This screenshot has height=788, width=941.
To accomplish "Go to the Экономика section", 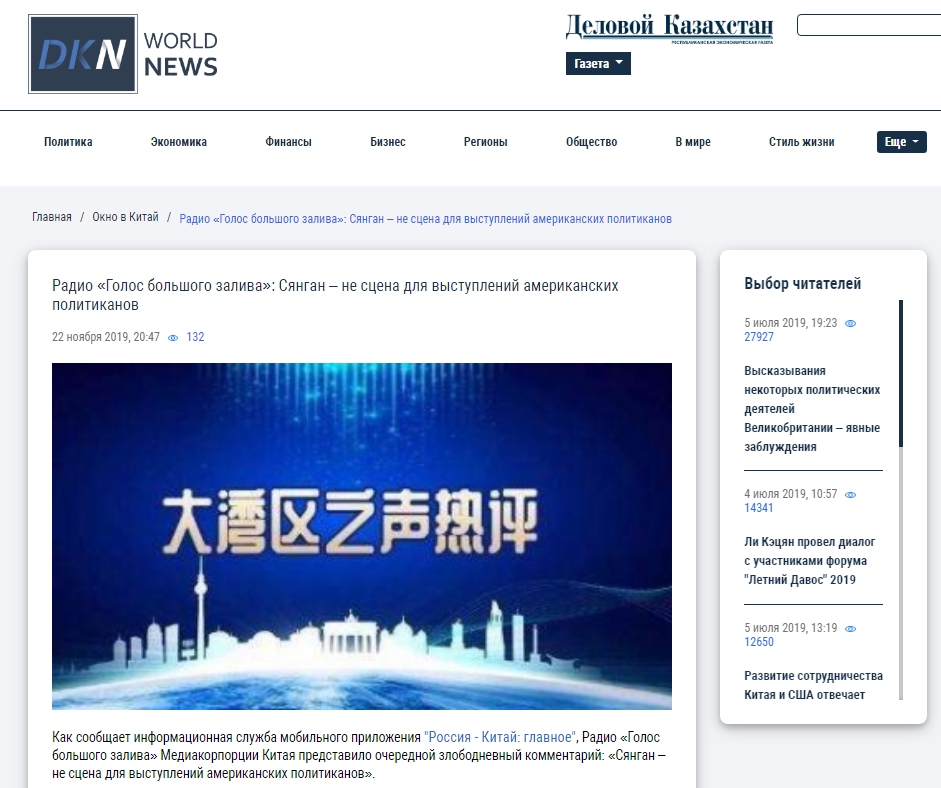I will [x=179, y=142].
